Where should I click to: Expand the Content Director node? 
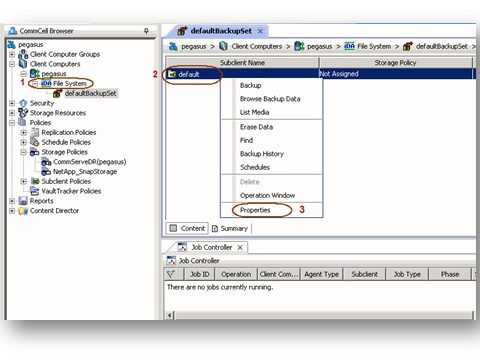(x=12, y=211)
